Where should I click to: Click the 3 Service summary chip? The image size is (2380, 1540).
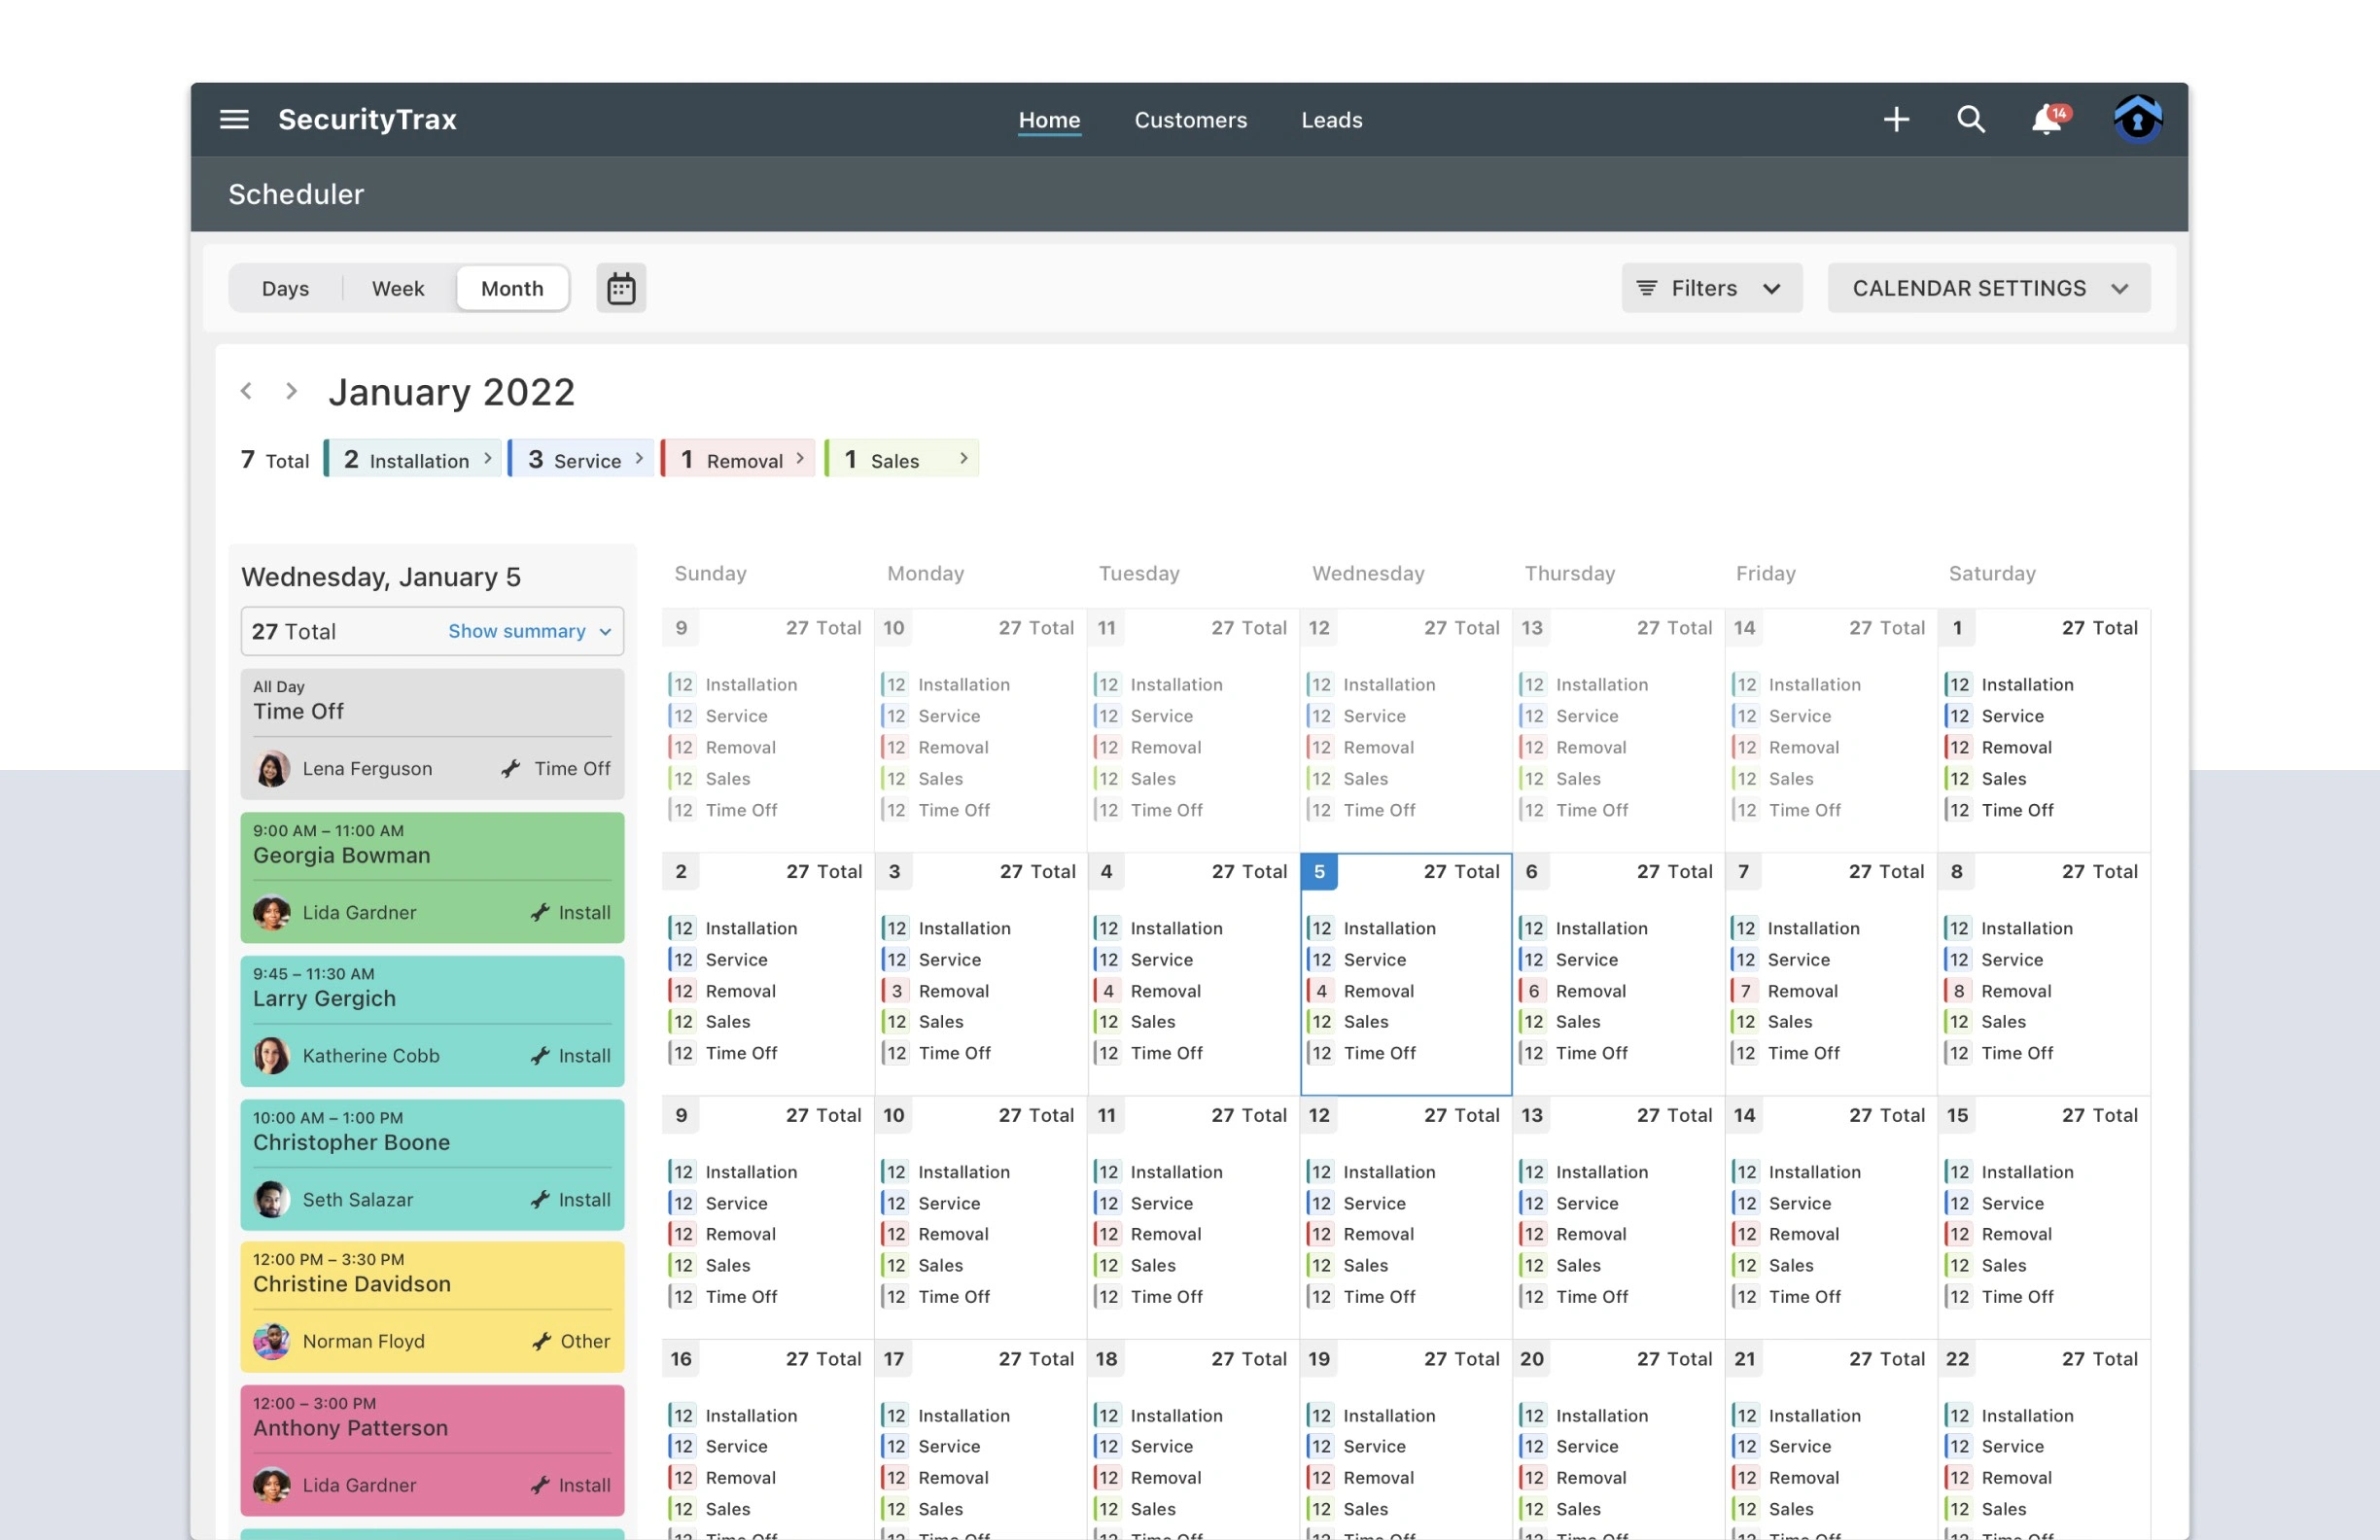click(x=582, y=459)
